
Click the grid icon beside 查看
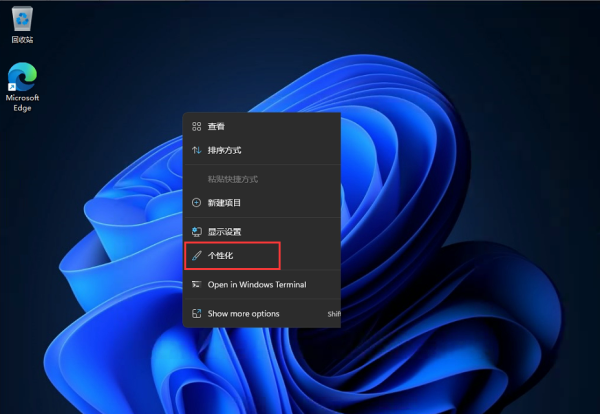click(x=197, y=127)
